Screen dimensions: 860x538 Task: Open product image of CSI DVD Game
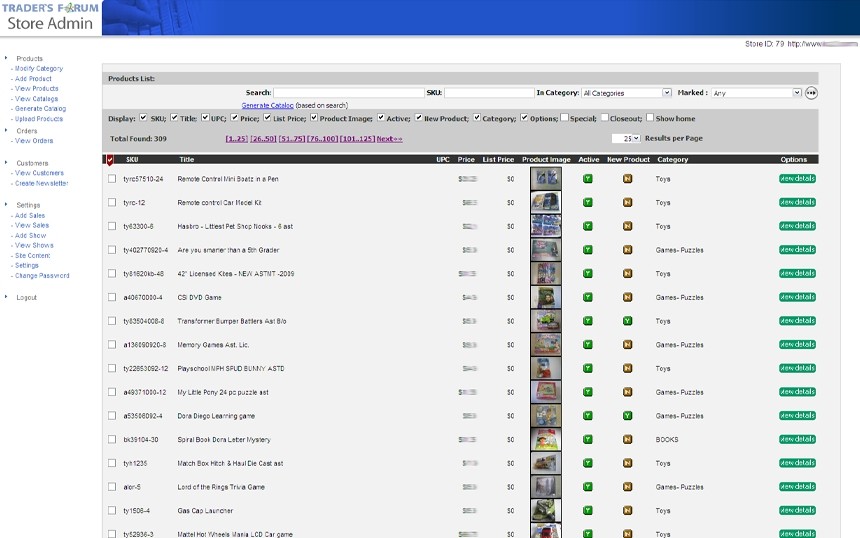point(546,297)
